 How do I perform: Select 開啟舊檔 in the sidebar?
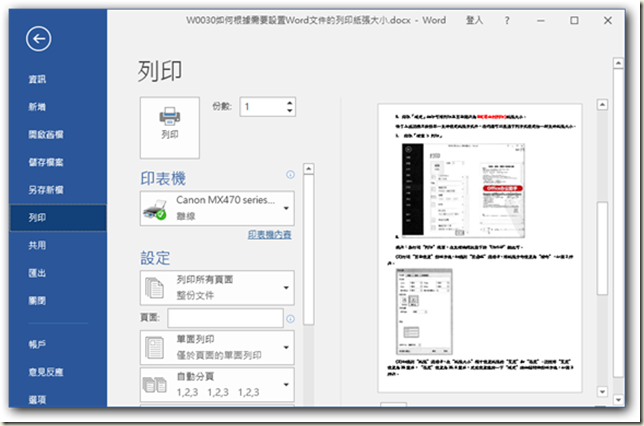[46, 135]
